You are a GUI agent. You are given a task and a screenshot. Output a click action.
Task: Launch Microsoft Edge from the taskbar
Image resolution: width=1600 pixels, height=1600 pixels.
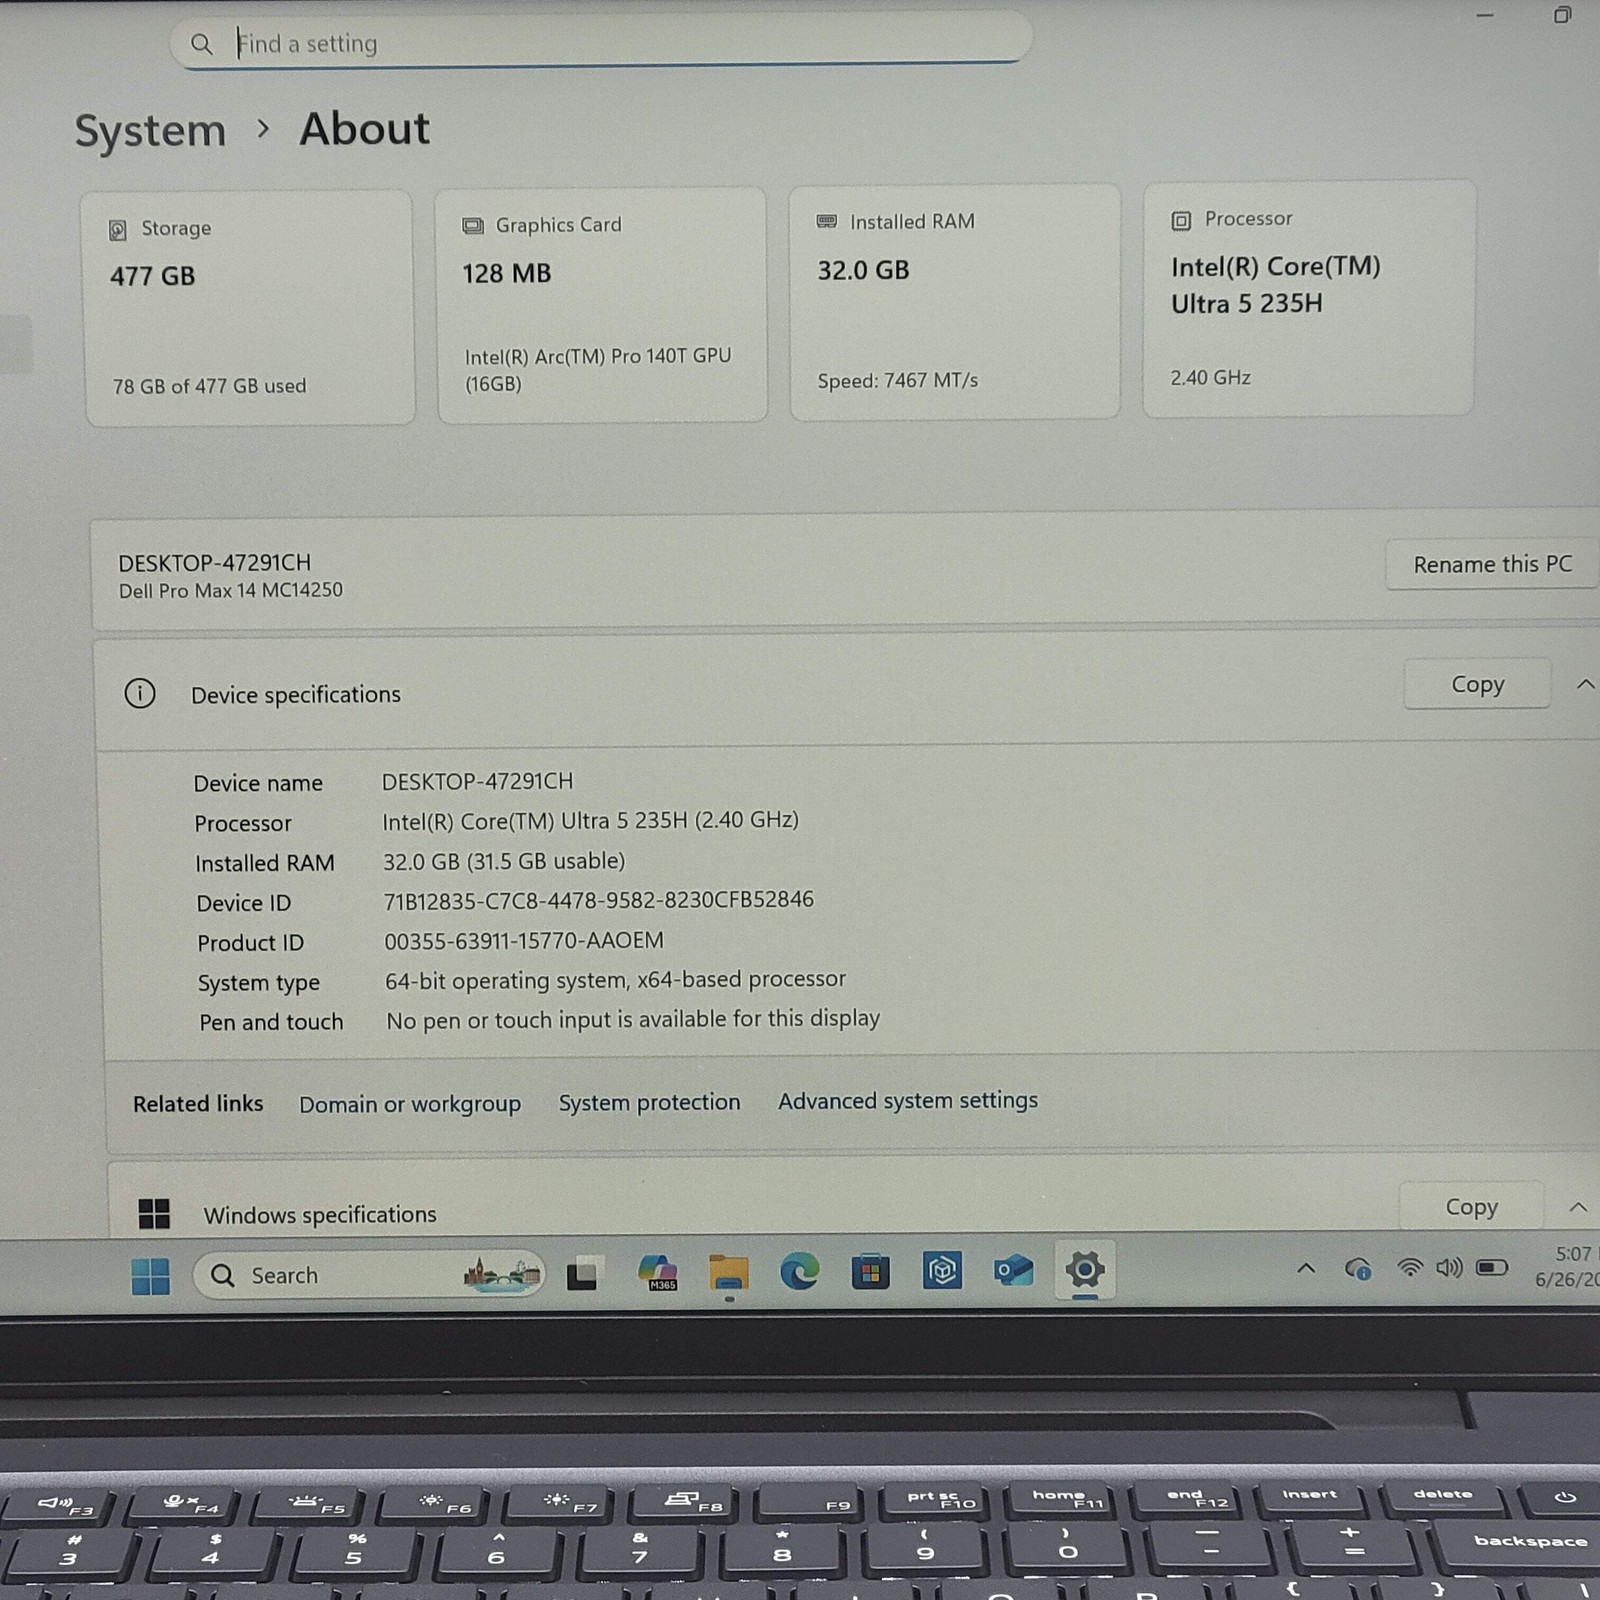coord(800,1271)
